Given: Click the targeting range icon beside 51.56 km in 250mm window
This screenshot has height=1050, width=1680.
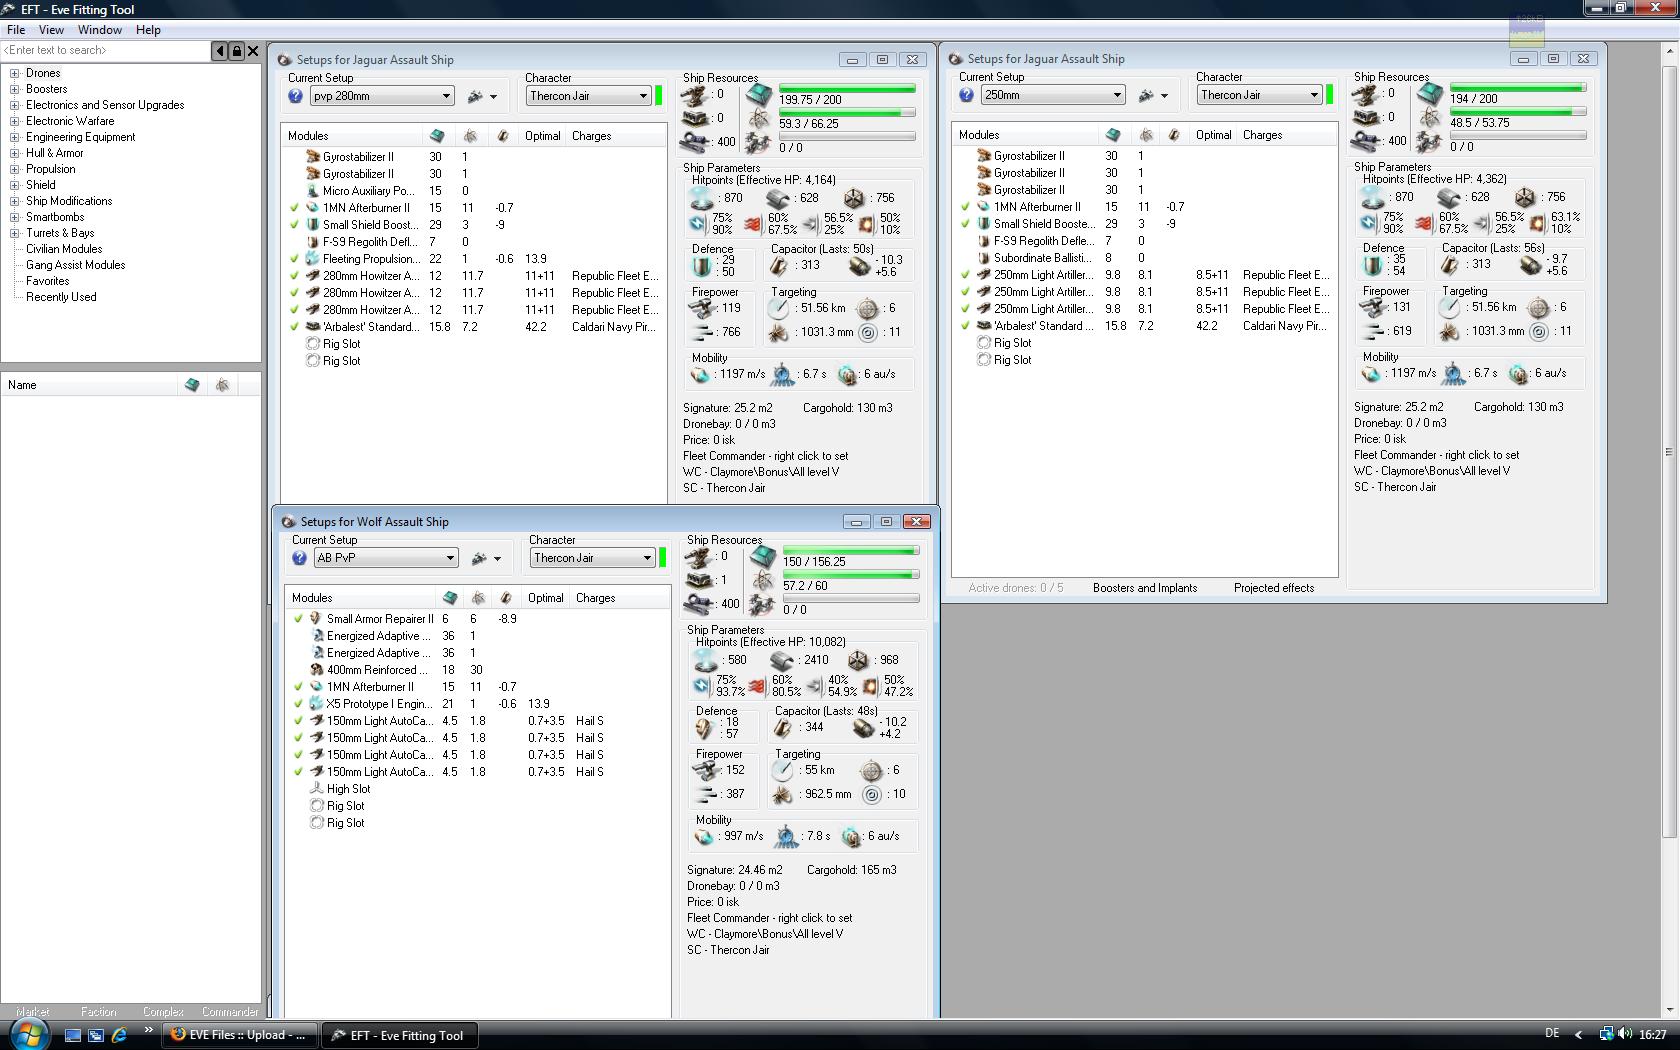Looking at the screenshot, I should point(1450,308).
